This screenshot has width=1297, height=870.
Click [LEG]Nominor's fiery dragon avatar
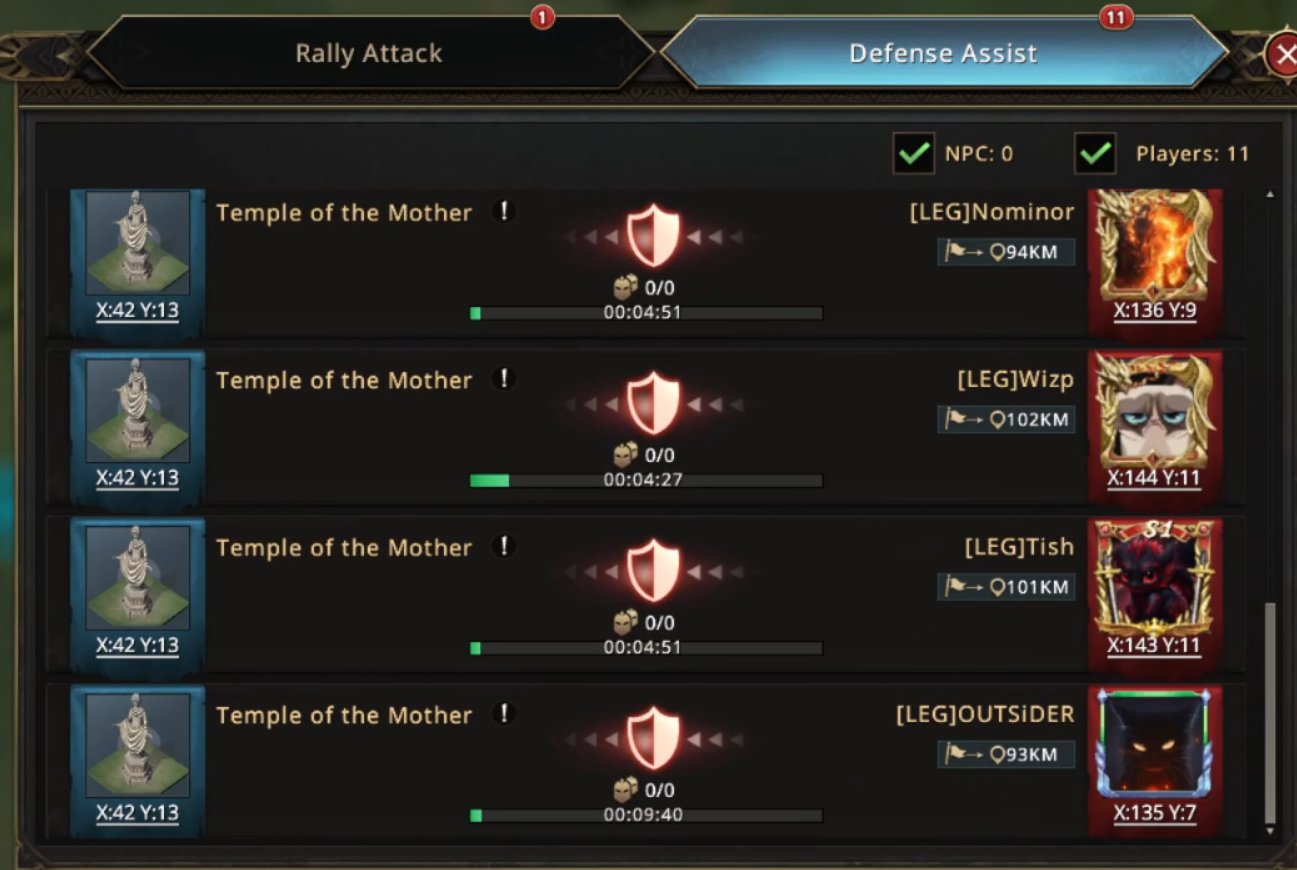point(1155,245)
